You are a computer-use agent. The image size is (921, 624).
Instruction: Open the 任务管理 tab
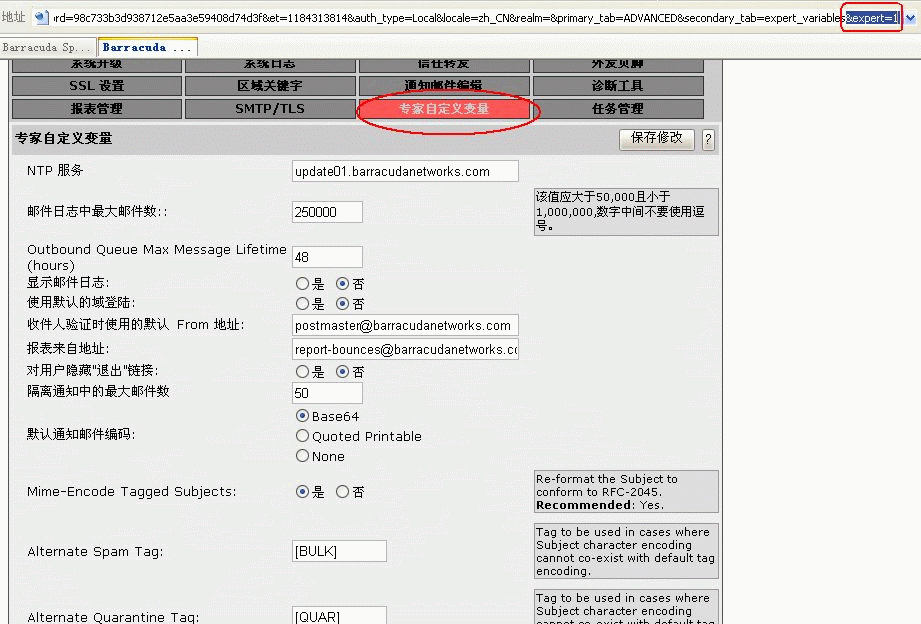[x=617, y=109]
